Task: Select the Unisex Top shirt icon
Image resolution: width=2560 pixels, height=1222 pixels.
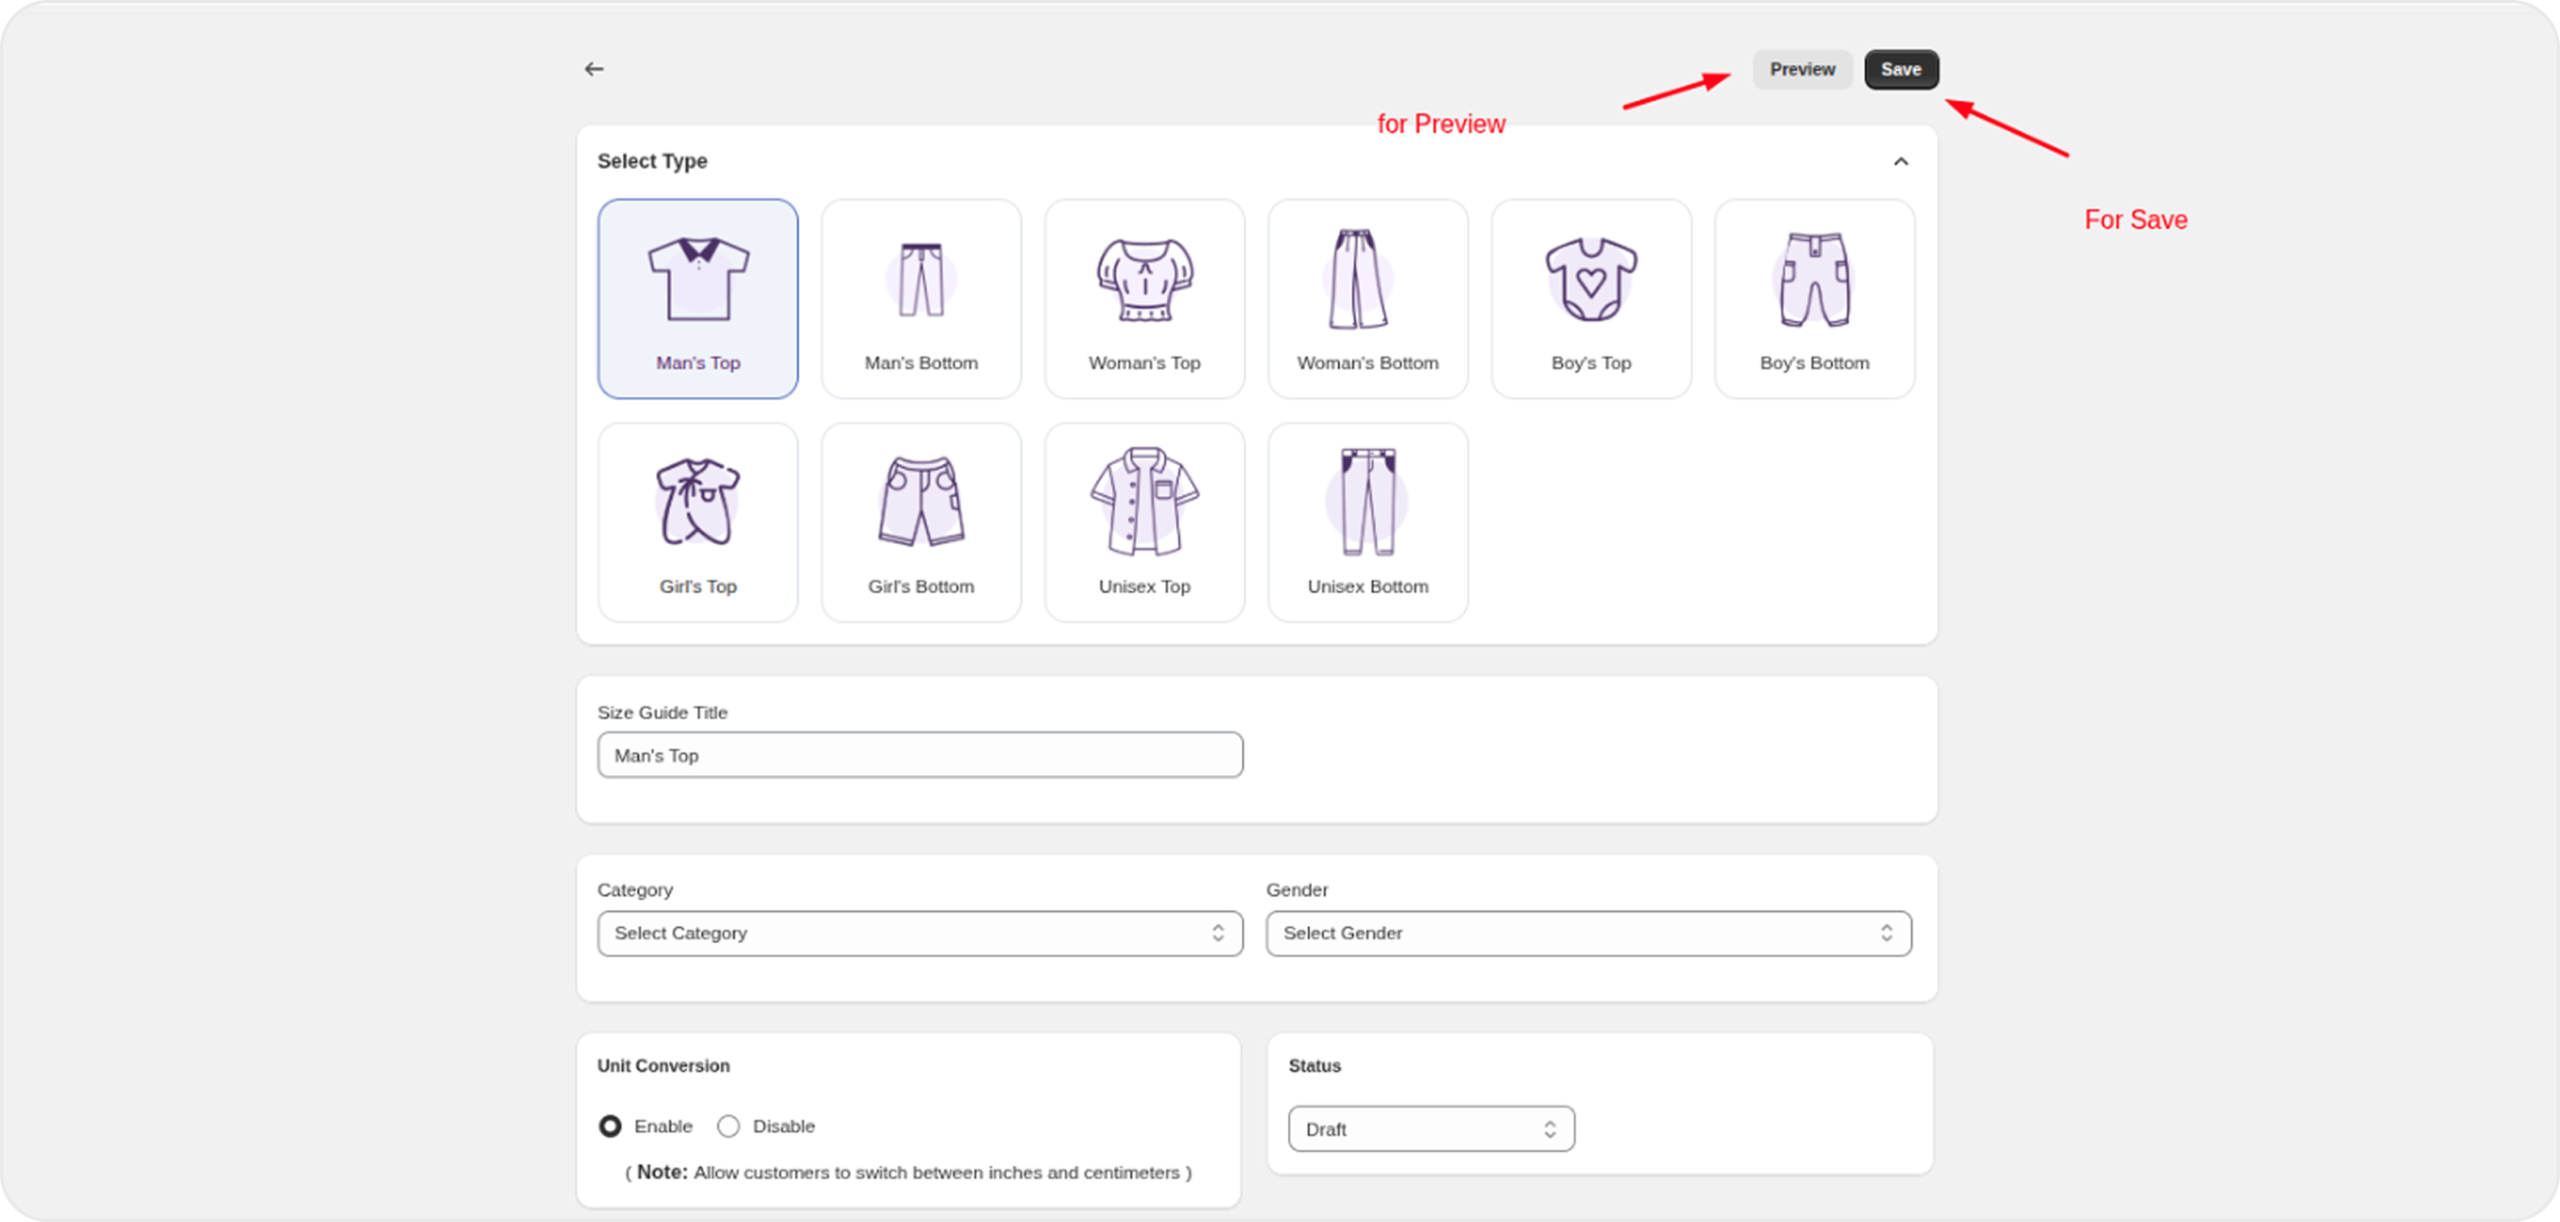Action: tap(1144, 503)
